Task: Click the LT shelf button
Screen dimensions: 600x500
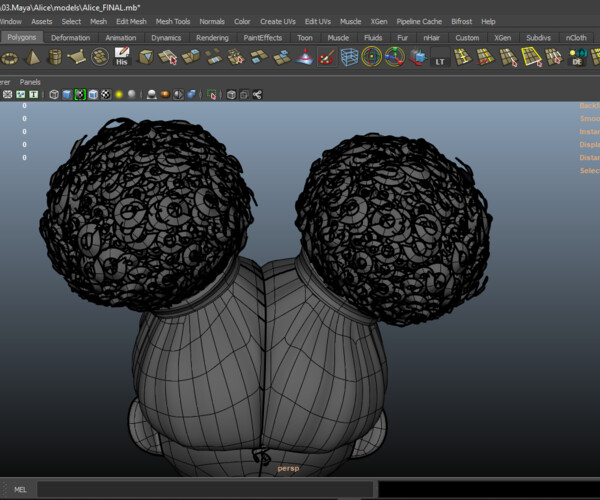Action: coord(440,57)
